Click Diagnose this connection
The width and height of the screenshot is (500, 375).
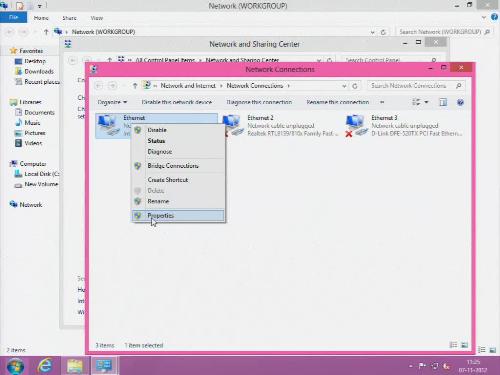pos(259,102)
